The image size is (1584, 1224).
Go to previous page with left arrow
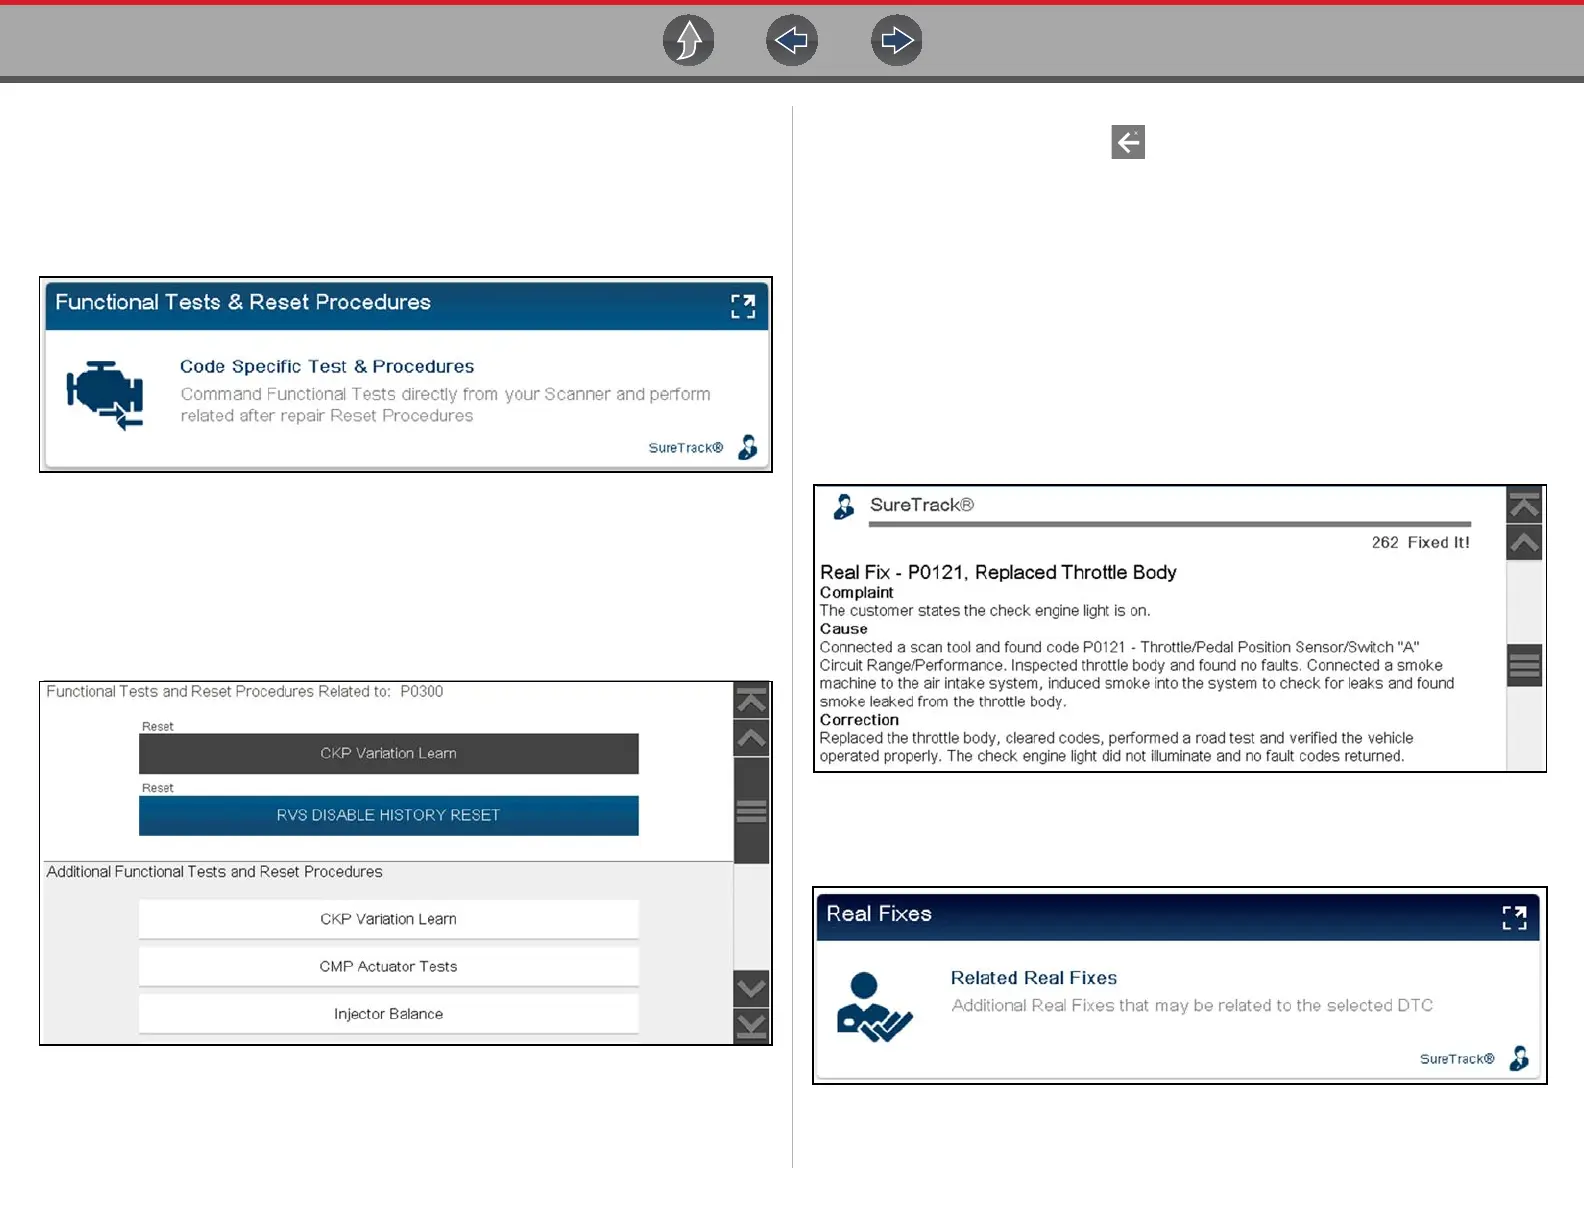pyautogui.click(x=792, y=41)
